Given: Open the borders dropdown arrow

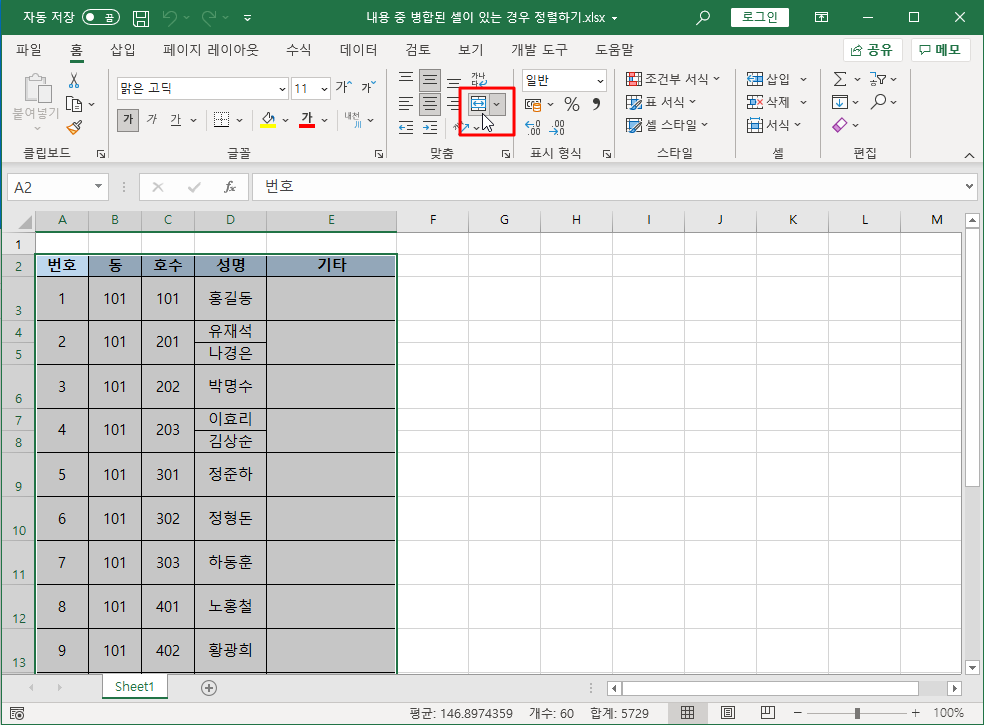Looking at the screenshot, I should coord(240,120).
